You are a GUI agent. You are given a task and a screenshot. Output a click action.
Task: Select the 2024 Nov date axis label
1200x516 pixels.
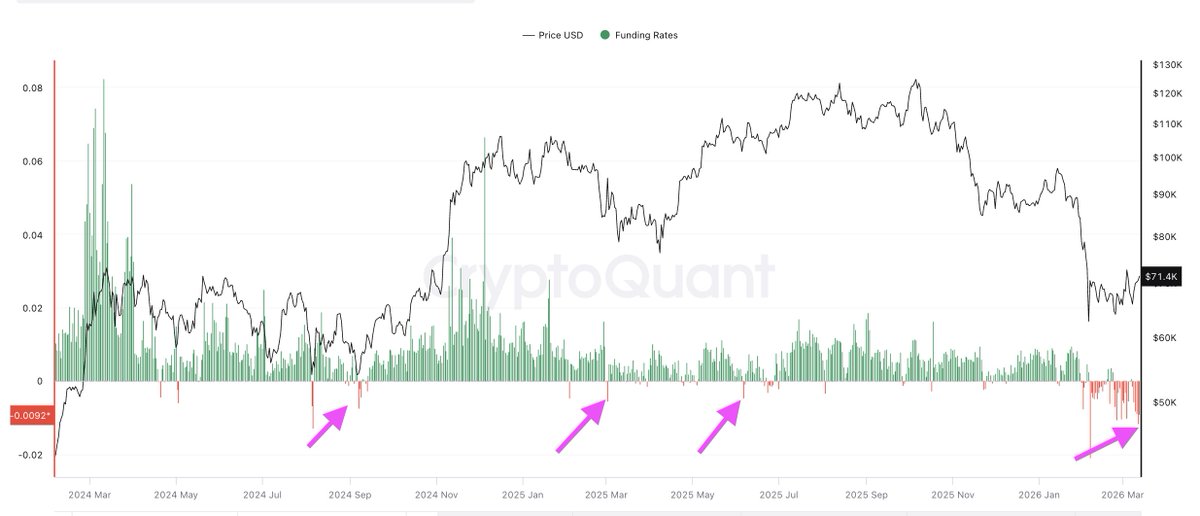point(436,494)
